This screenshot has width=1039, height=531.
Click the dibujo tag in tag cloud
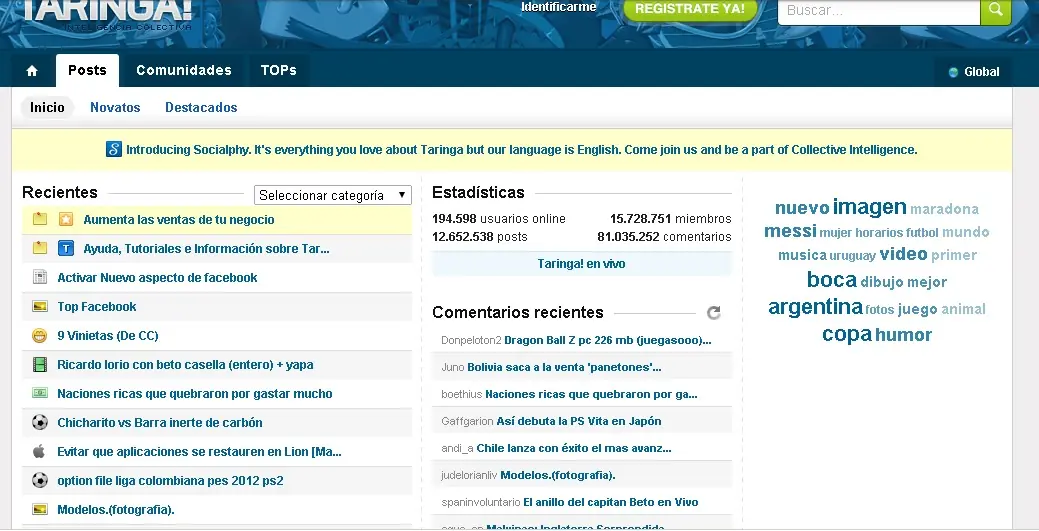click(882, 282)
